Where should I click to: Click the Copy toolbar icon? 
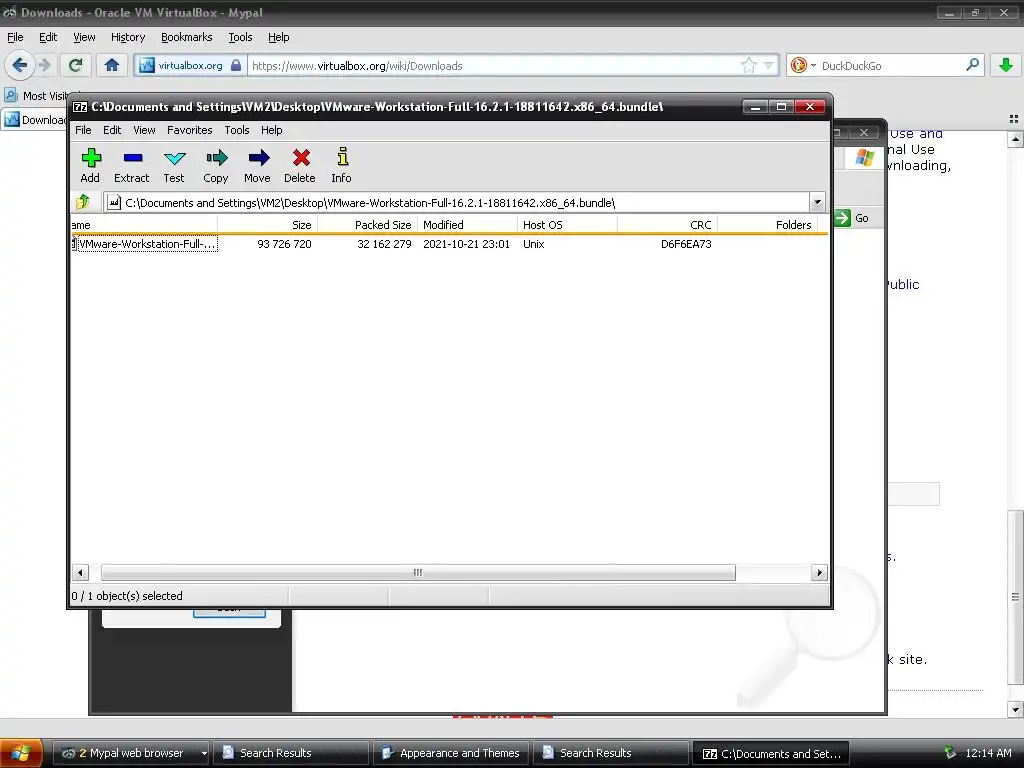click(x=216, y=165)
